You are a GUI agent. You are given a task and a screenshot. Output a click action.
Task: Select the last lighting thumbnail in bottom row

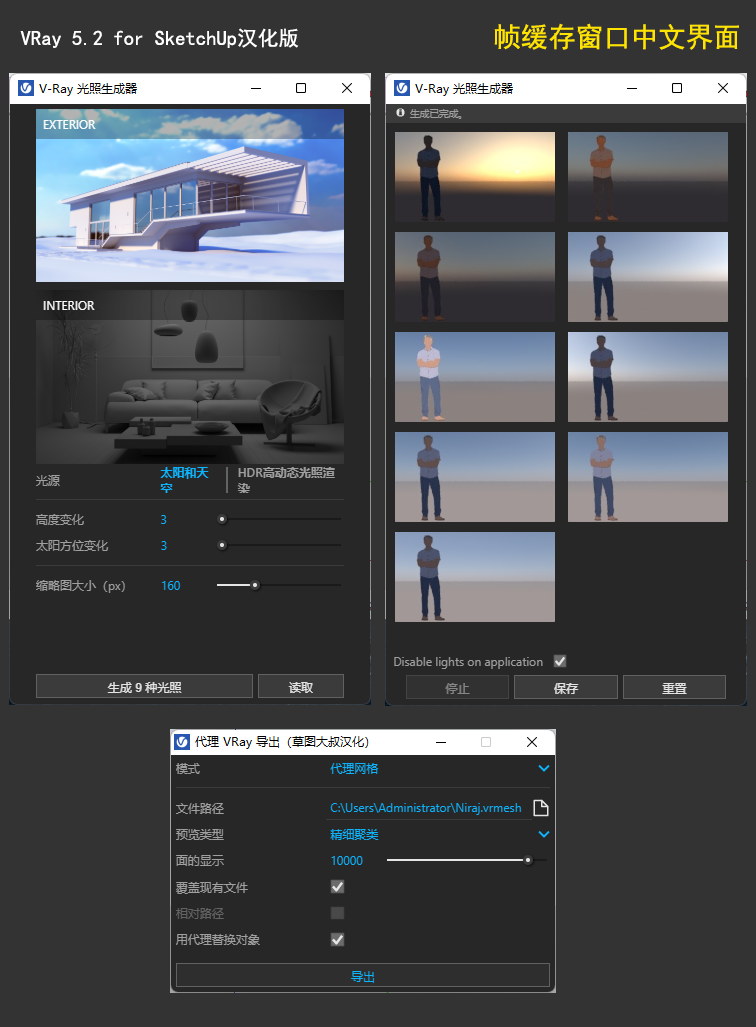coord(475,576)
